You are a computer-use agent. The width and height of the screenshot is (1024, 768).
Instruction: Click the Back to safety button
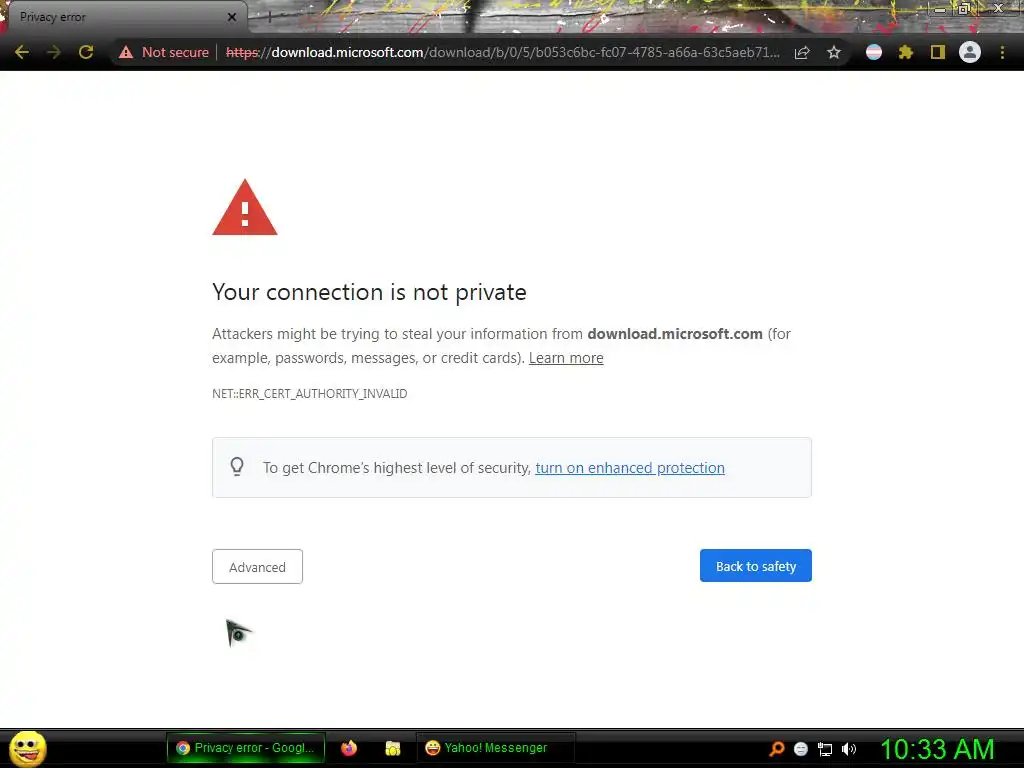coord(756,566)
